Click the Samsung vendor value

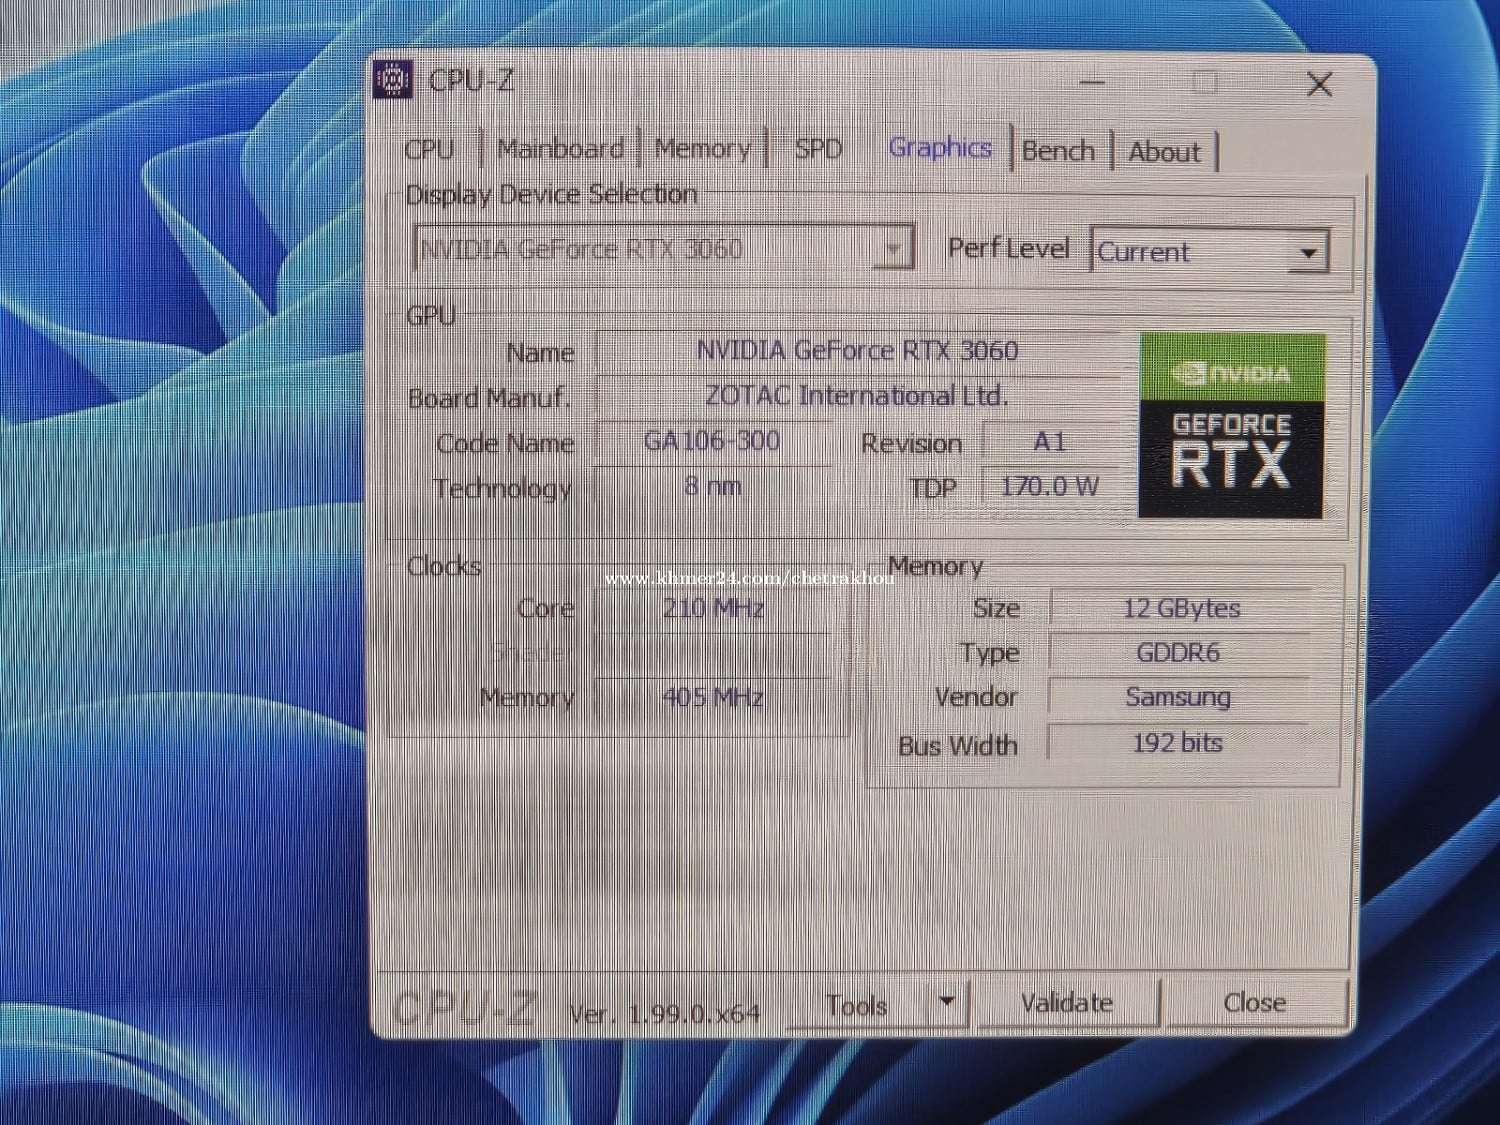[x=1178, y=697]
